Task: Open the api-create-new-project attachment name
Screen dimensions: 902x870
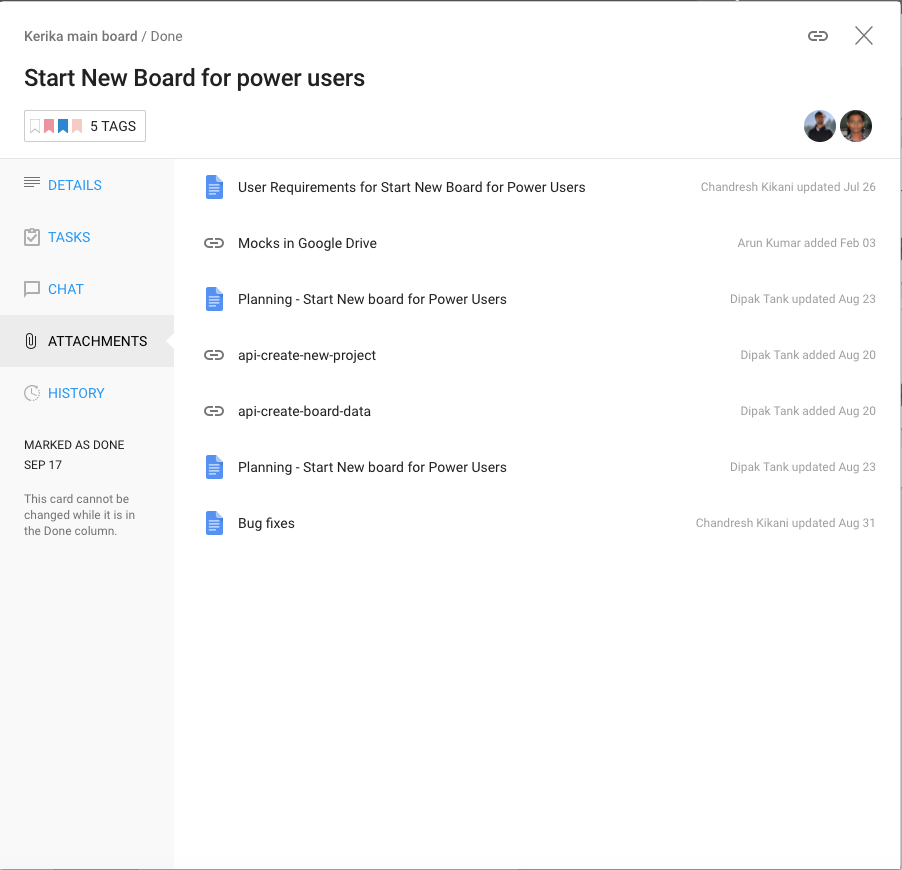Action: [307, 356]
